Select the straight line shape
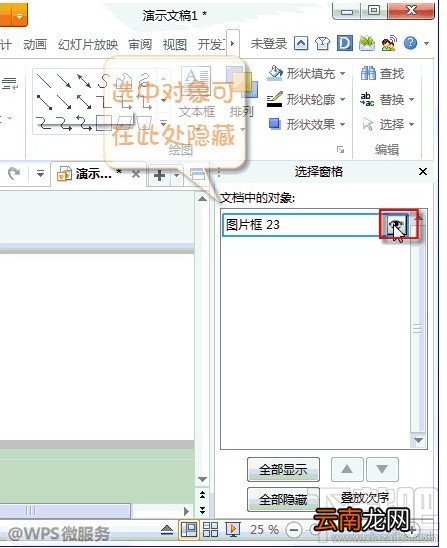The image size is (447, 548). pyautogui.click(x=44, y=81)
